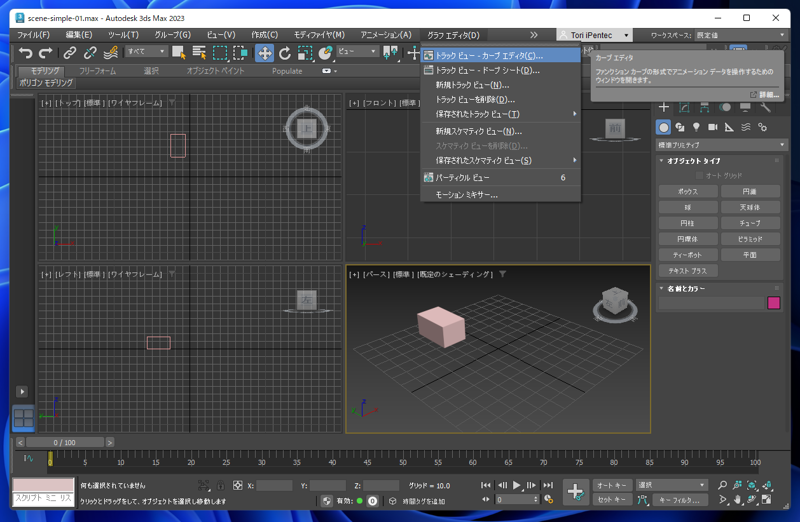Open the Cameras category in the Create panel

pyautogui.click(x=713, y=128)
